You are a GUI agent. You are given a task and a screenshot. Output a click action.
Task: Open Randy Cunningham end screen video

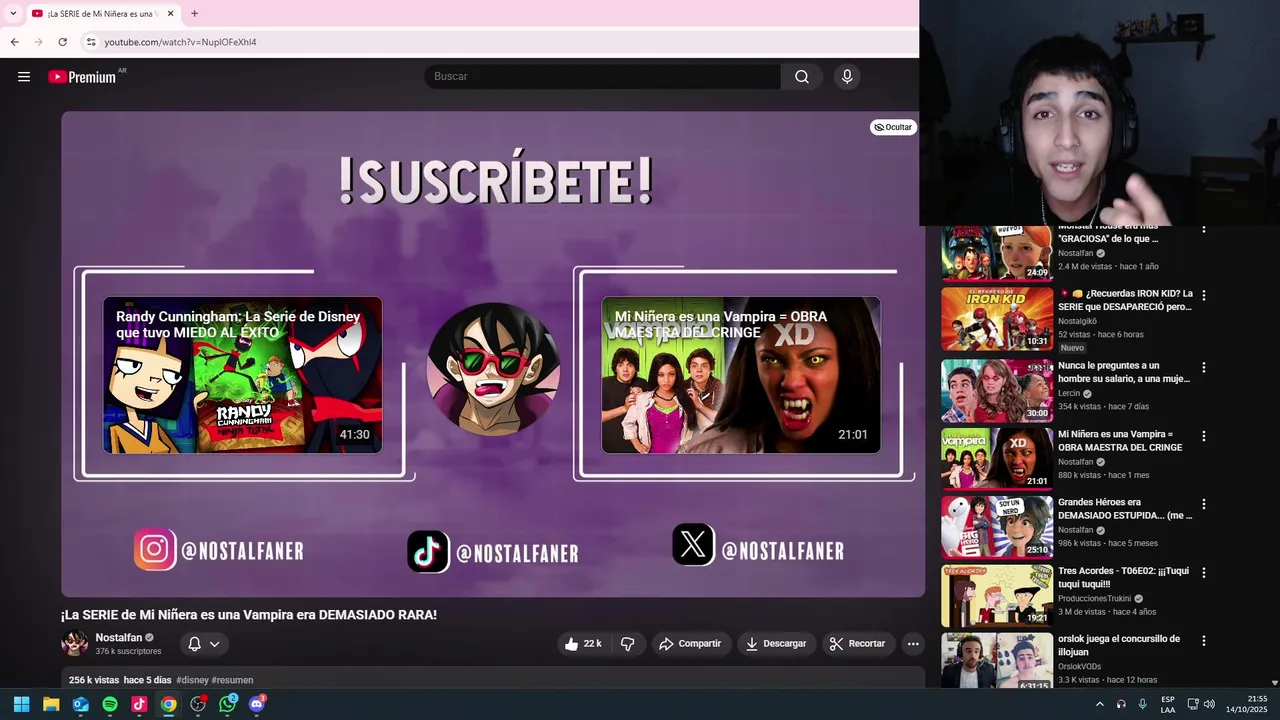[243, 375]
